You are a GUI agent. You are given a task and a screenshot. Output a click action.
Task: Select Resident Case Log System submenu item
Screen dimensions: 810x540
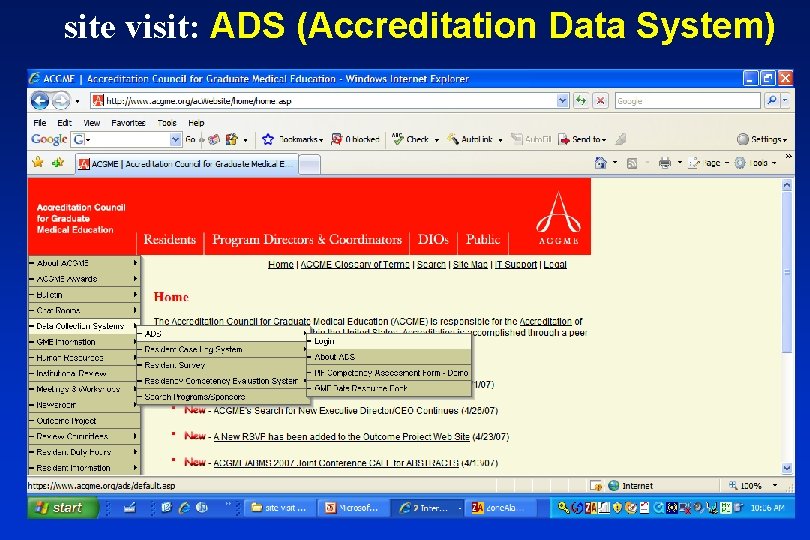point(225,349)
